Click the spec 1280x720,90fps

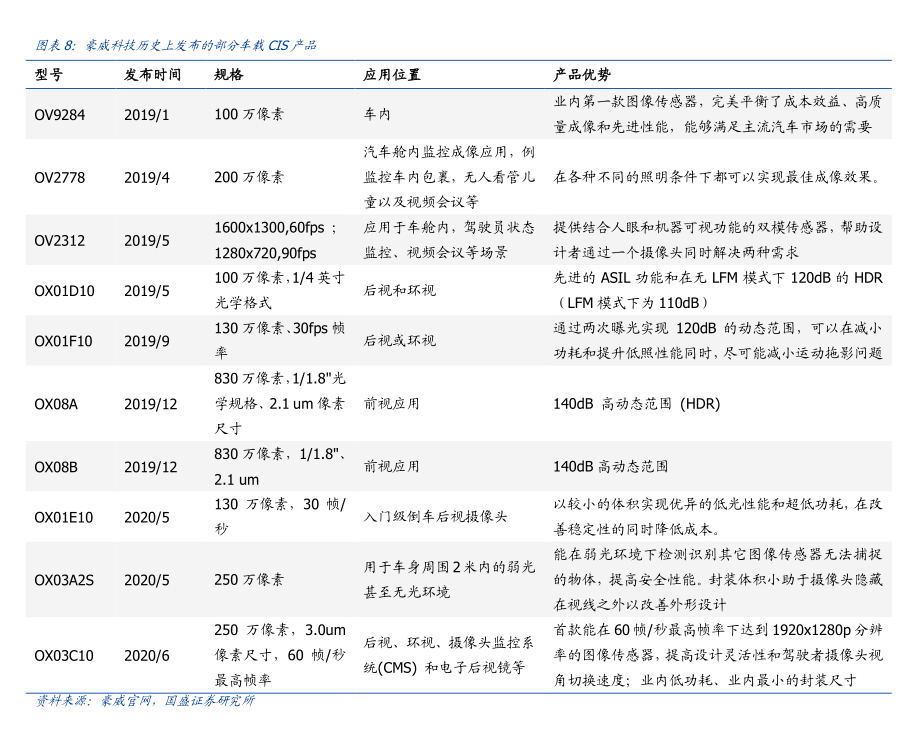pyautogui.click(x=266, y=253)
